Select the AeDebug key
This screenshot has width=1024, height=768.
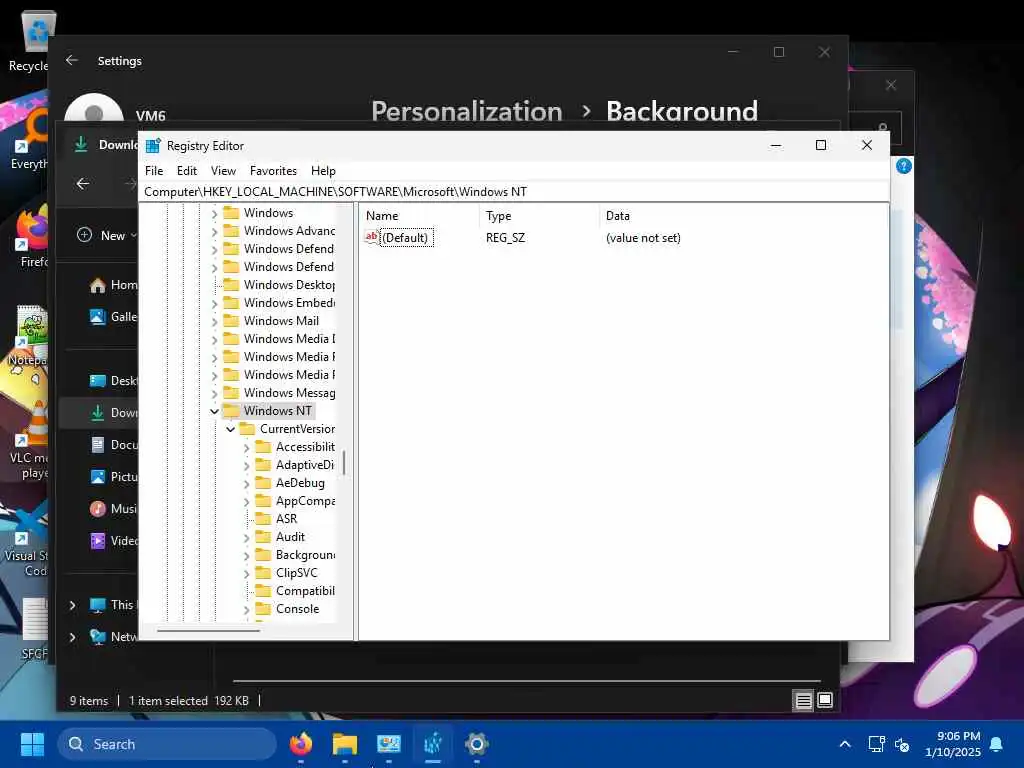coord(300,483)
